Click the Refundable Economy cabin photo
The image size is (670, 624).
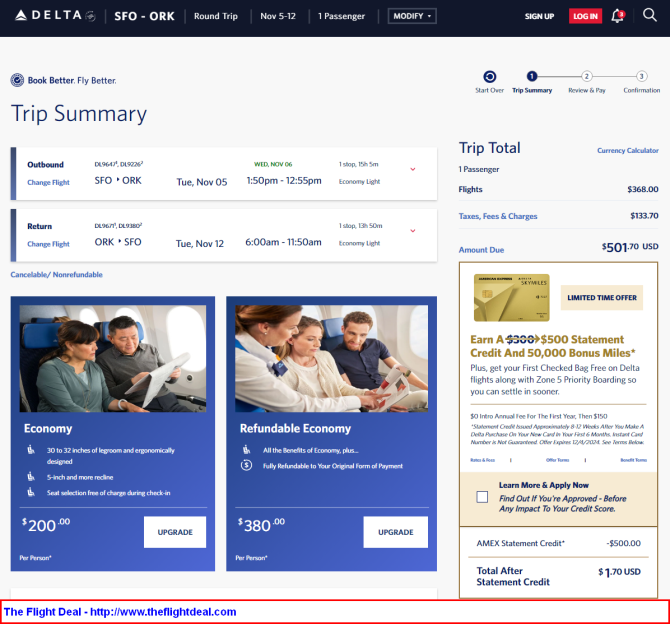332,359
